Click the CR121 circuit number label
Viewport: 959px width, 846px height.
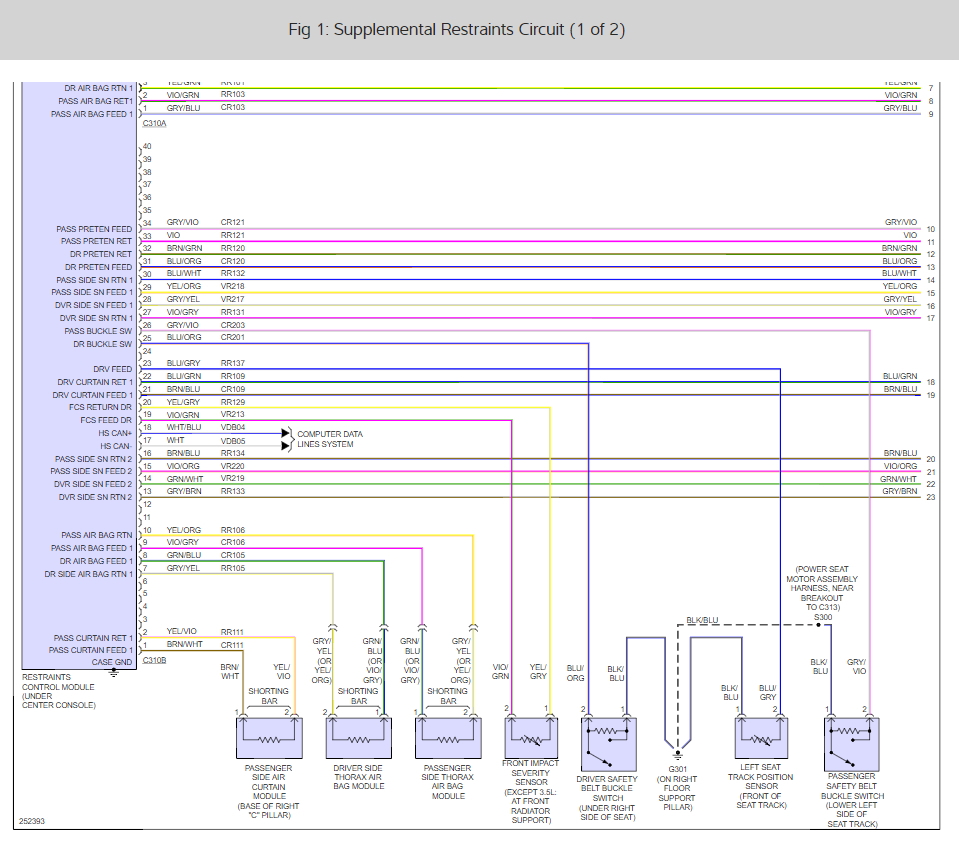[232, 222]
